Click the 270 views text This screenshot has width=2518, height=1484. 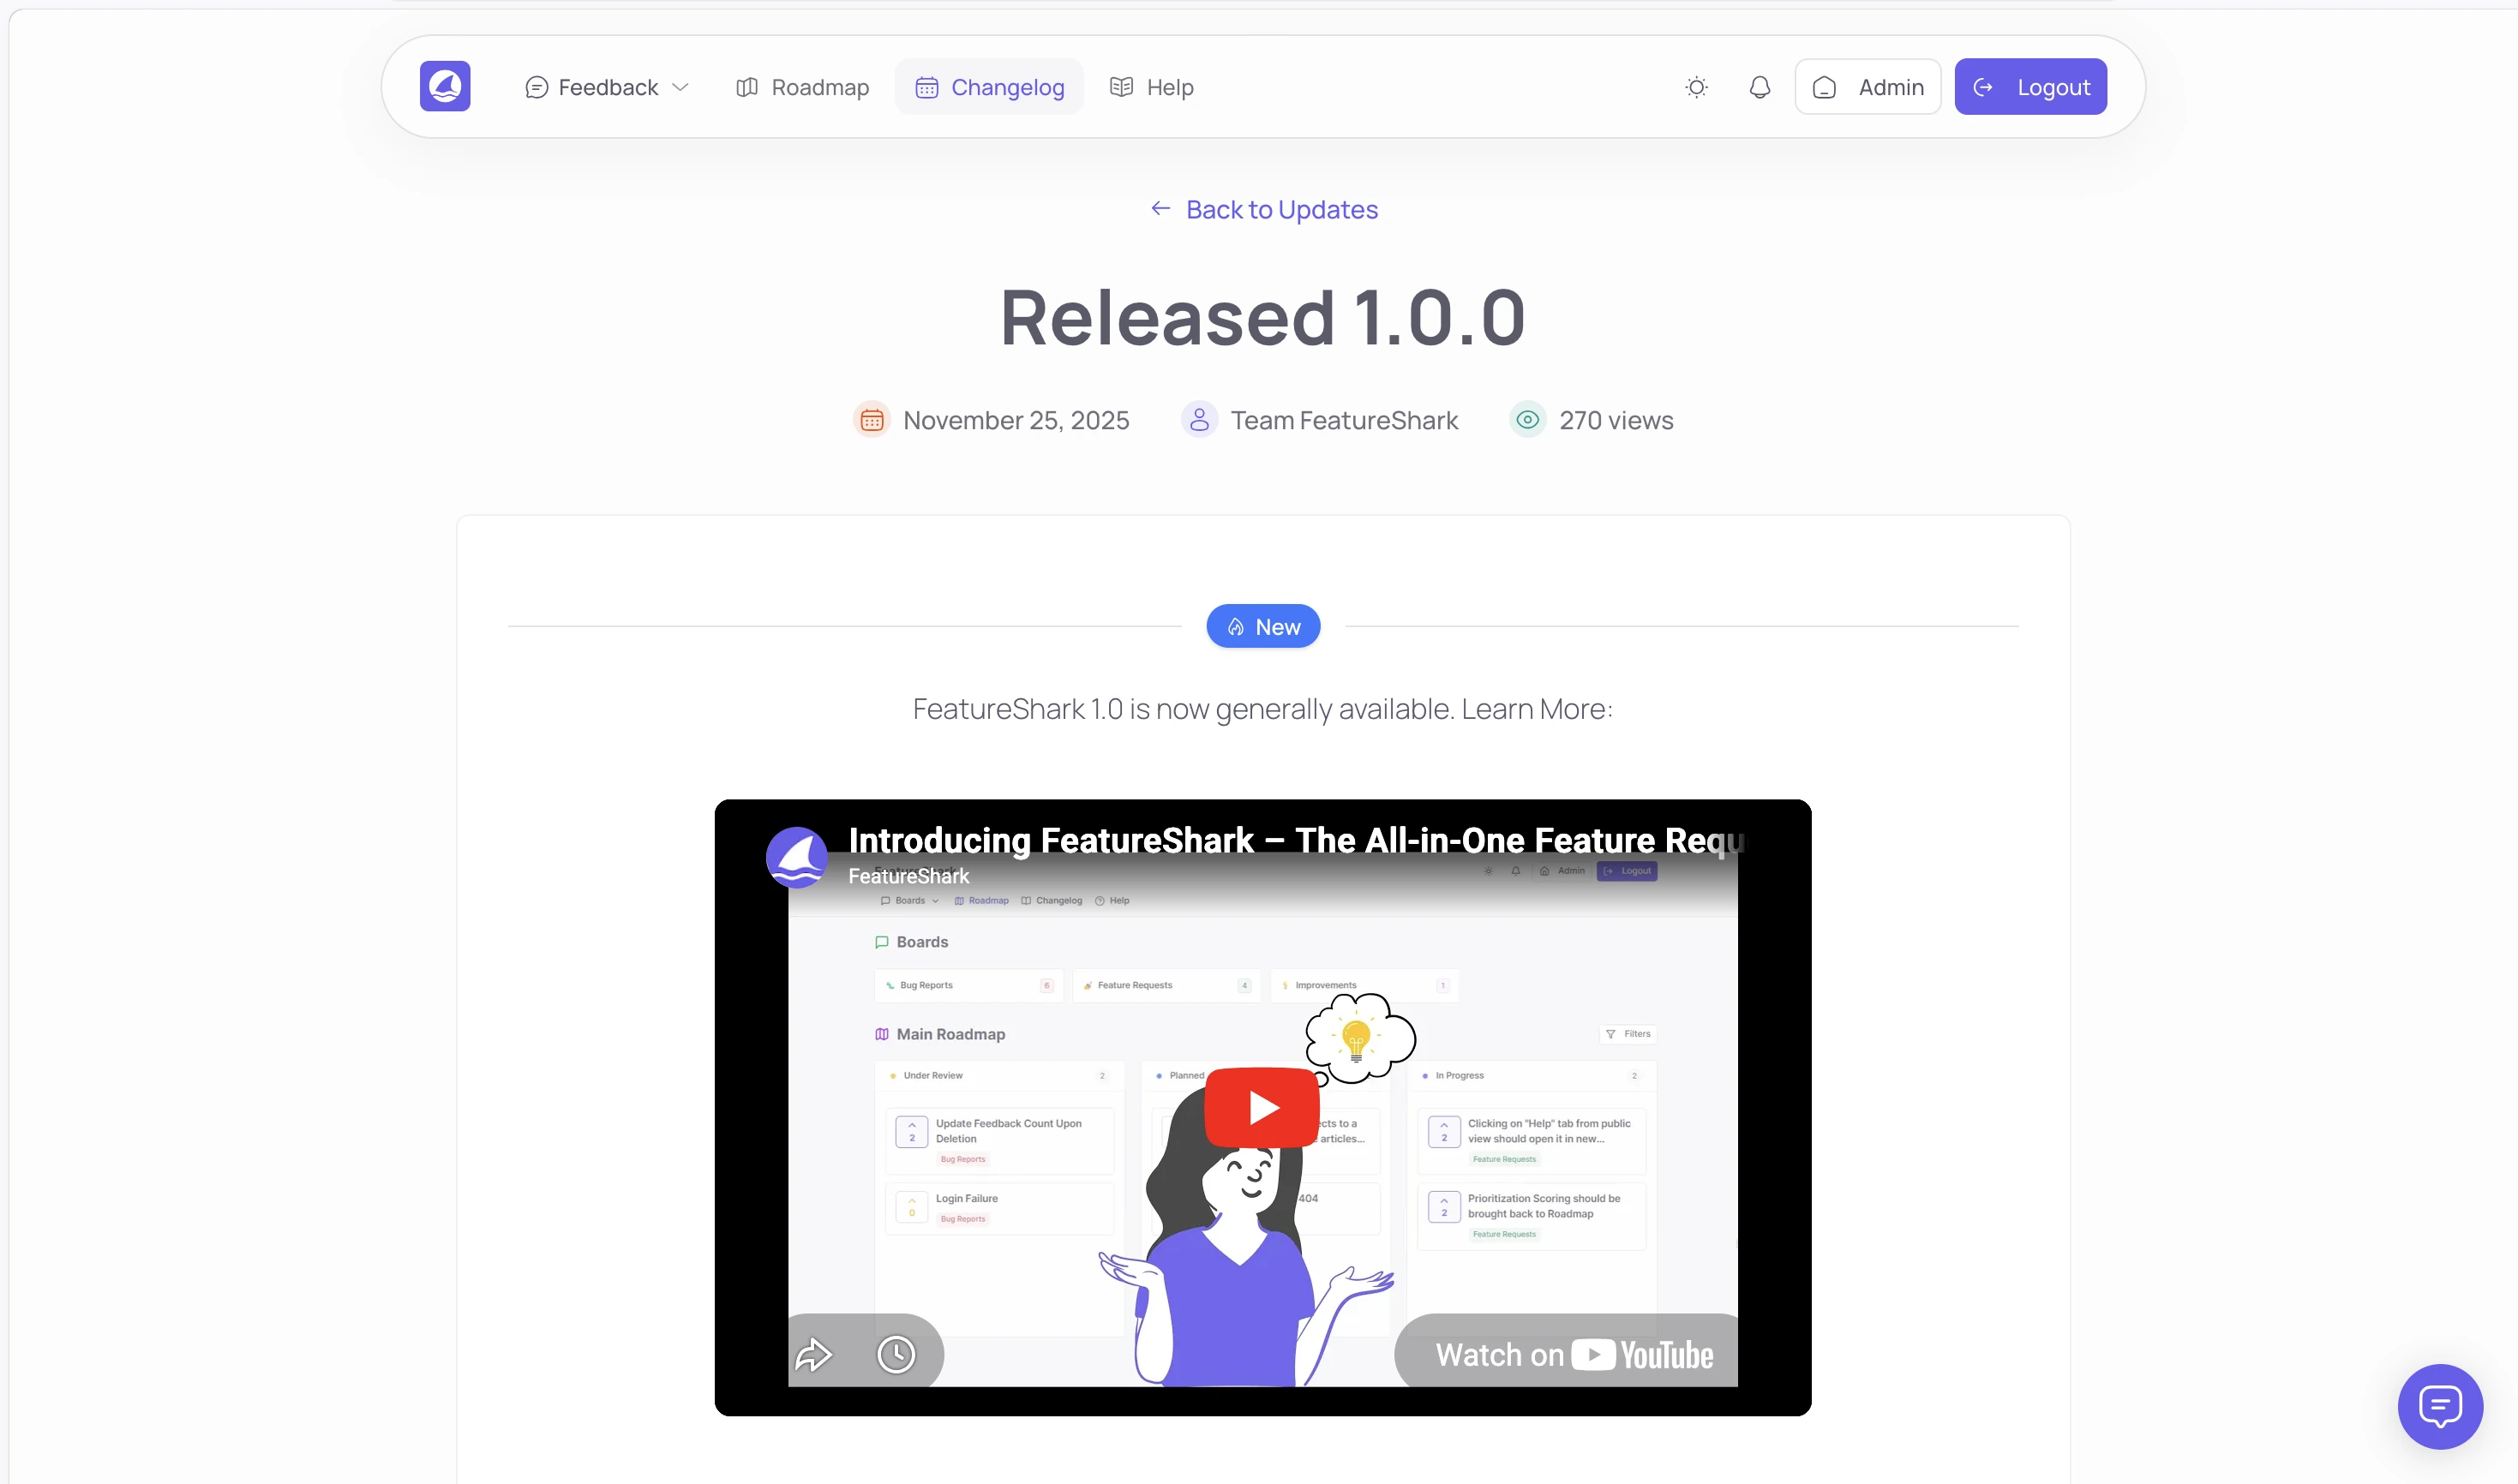[1616, 420]
